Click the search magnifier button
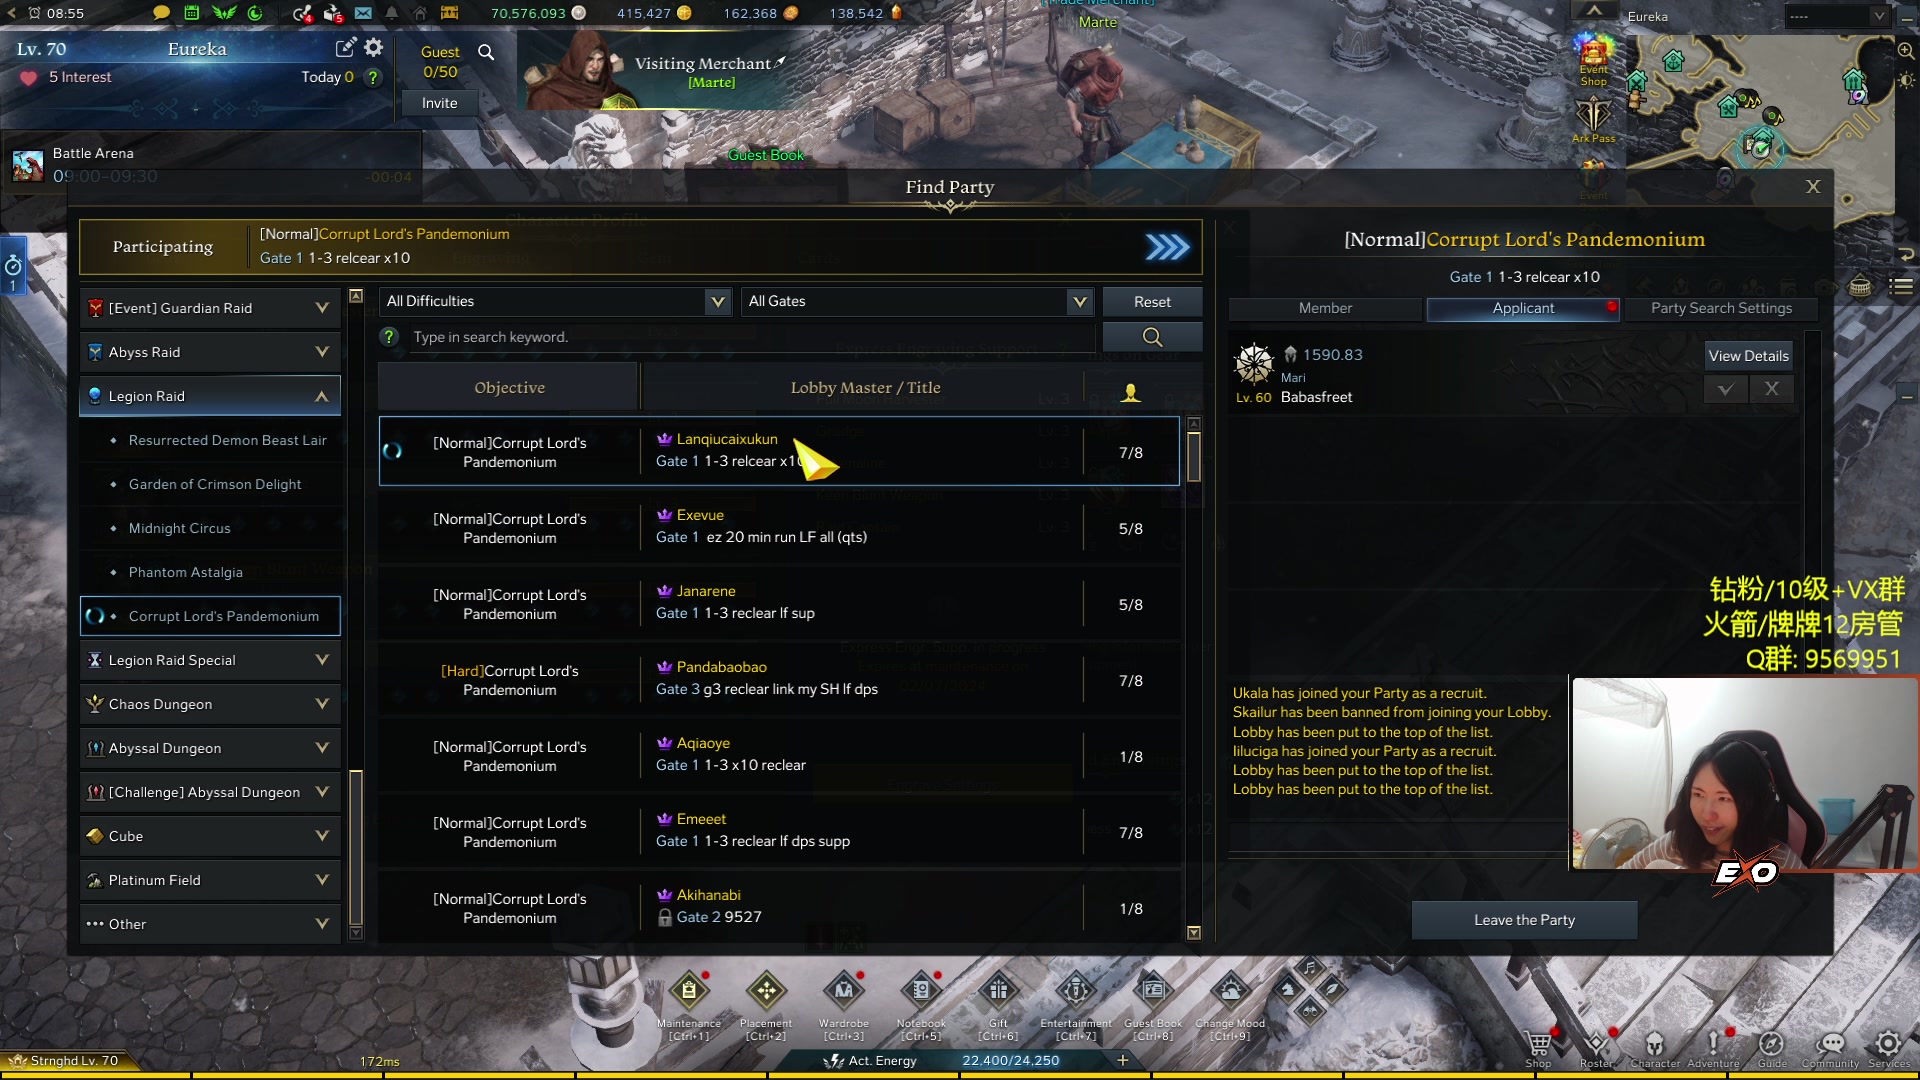This screenshot has height=1080, width=1920. point(1152,337)
